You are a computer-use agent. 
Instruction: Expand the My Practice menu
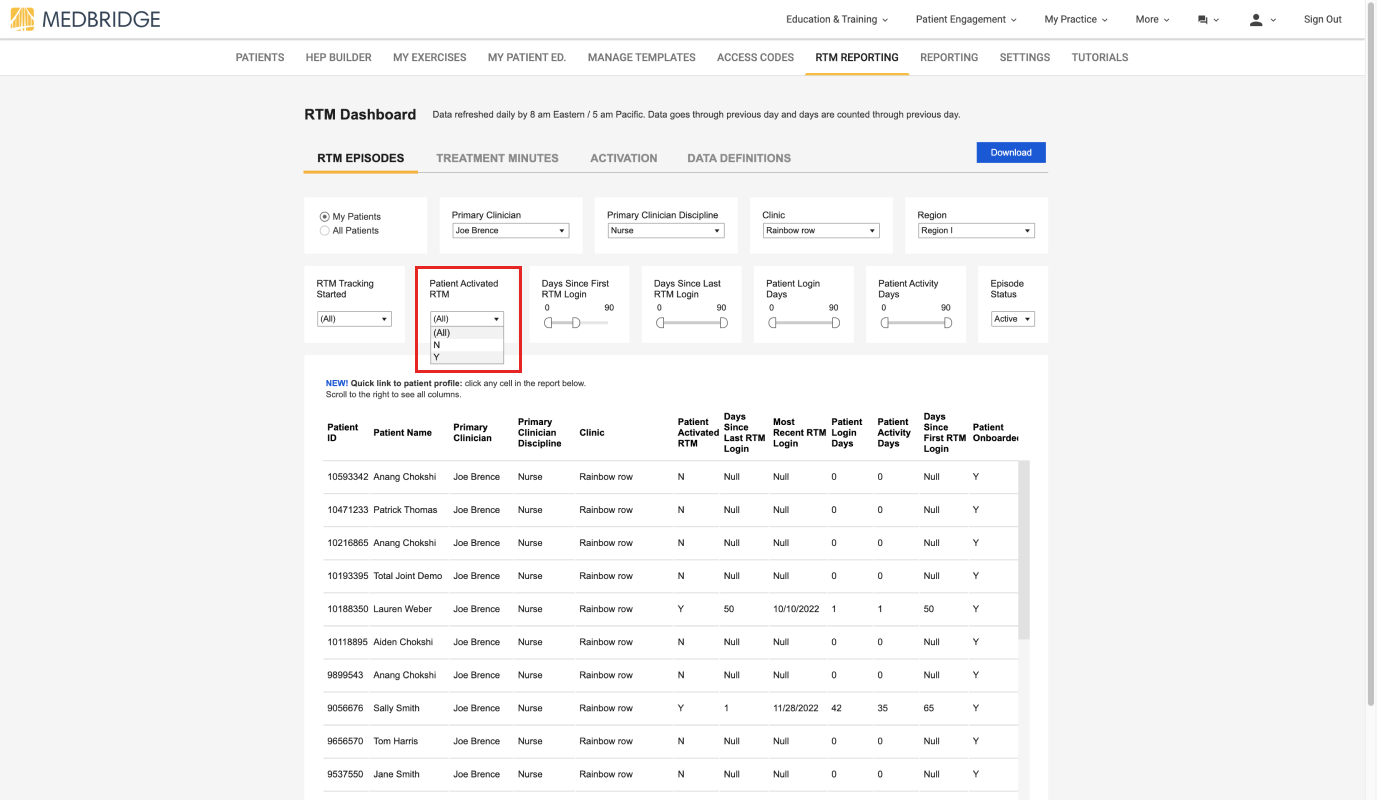coord(1076,19)
